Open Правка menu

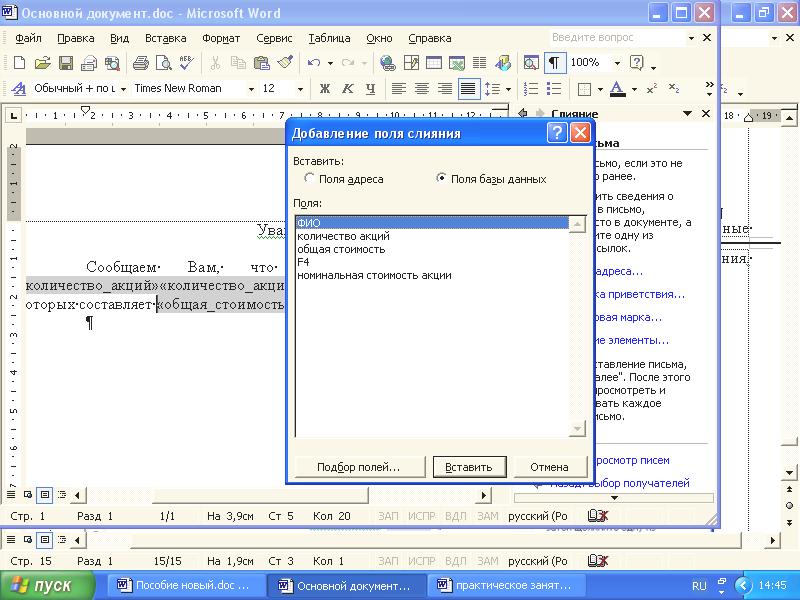tap(76, 38)
